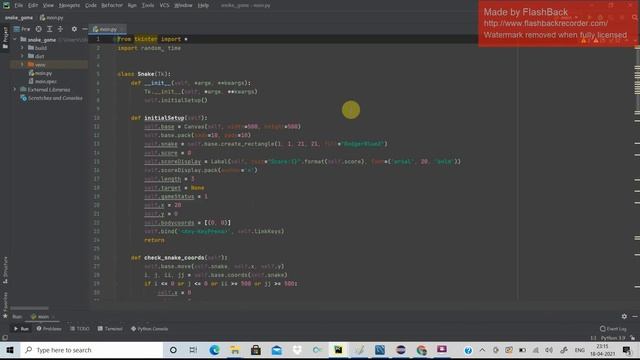Click main.py in the navigation breadcrumb
This screenshot has width=640, height=360.
tap(52, 18)
